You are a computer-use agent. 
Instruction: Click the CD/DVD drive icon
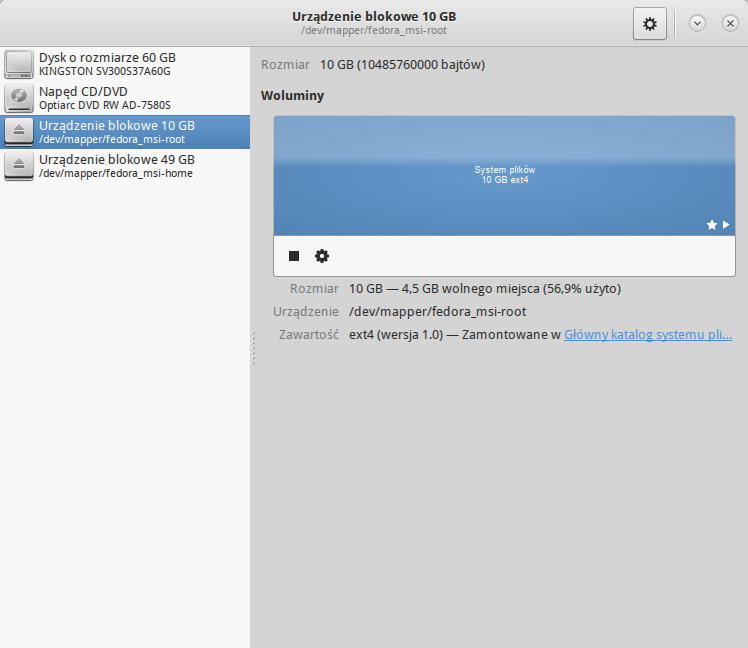[19, 98]
